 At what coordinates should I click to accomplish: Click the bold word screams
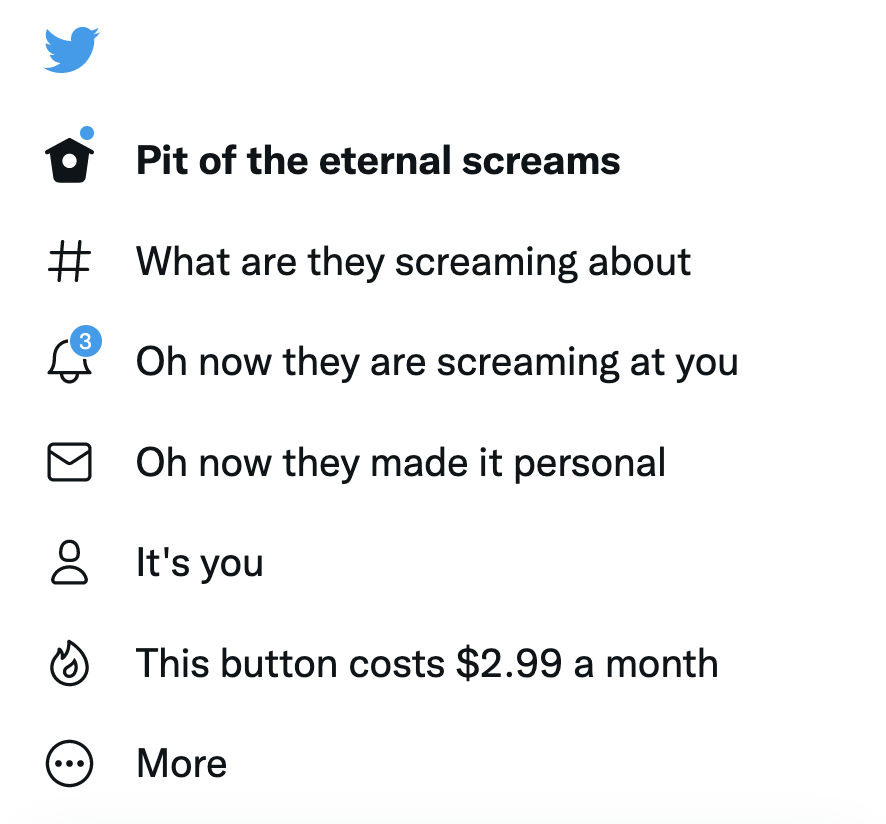[x=541, y=162]
